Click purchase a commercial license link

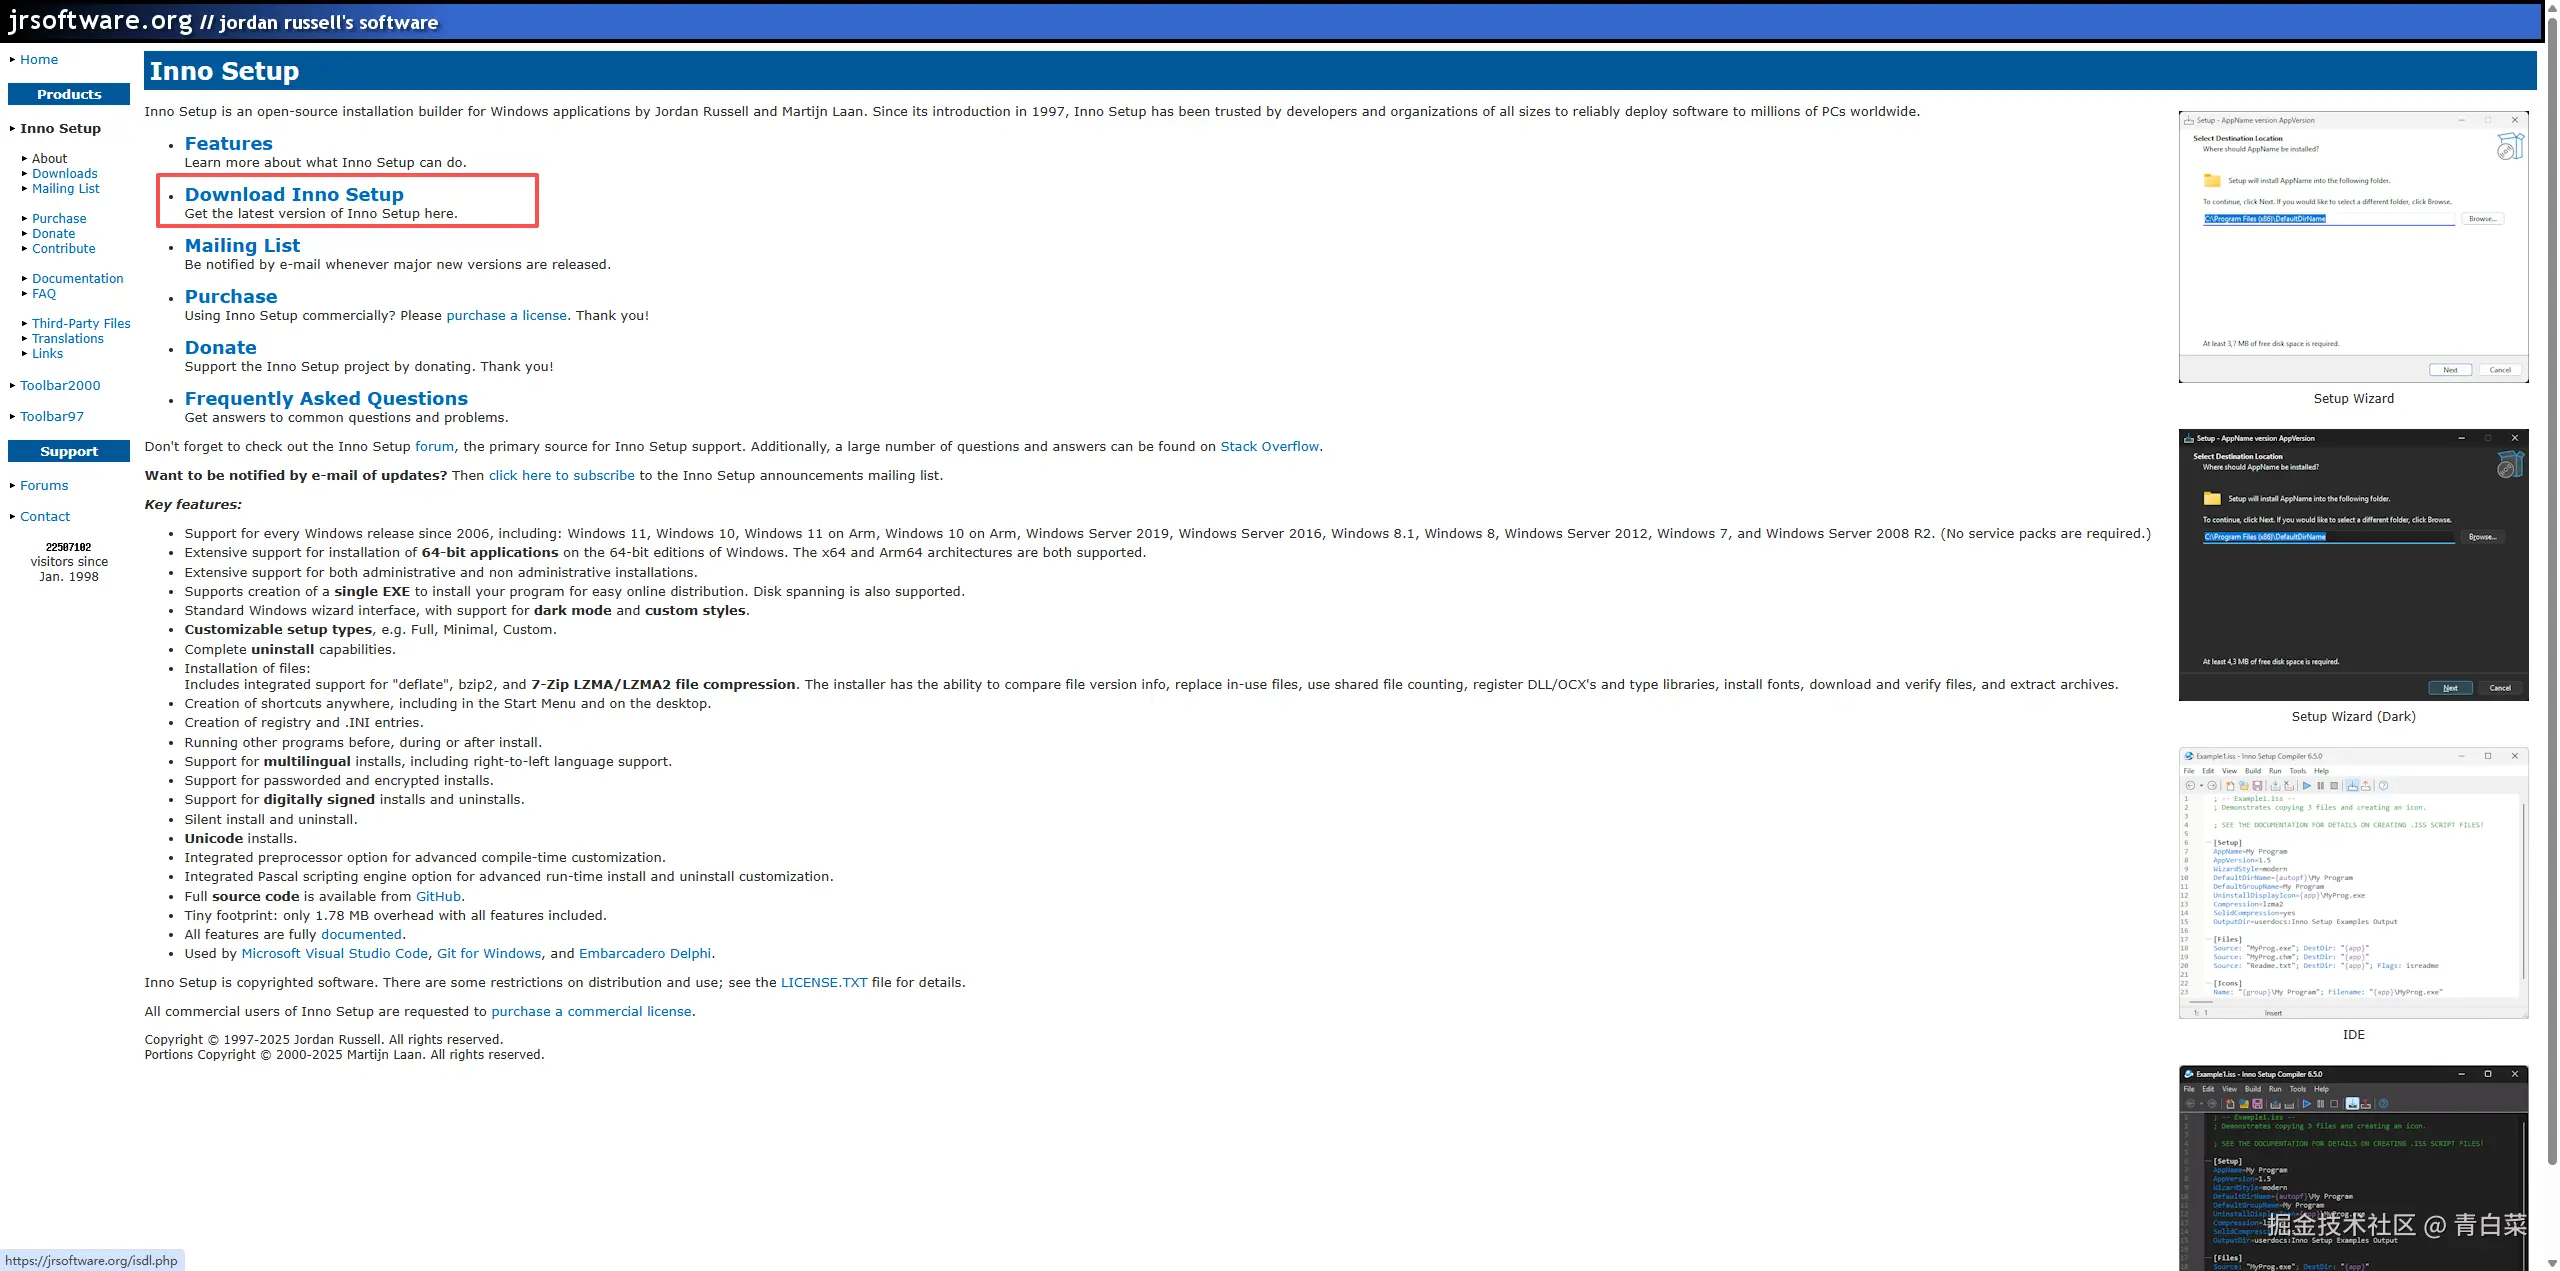tap(591, 1011)
